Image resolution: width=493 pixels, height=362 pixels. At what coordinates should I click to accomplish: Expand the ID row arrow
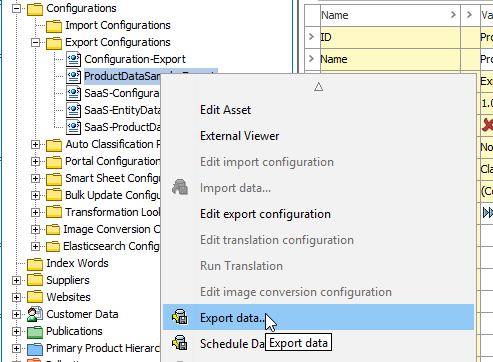pos(311,37)
